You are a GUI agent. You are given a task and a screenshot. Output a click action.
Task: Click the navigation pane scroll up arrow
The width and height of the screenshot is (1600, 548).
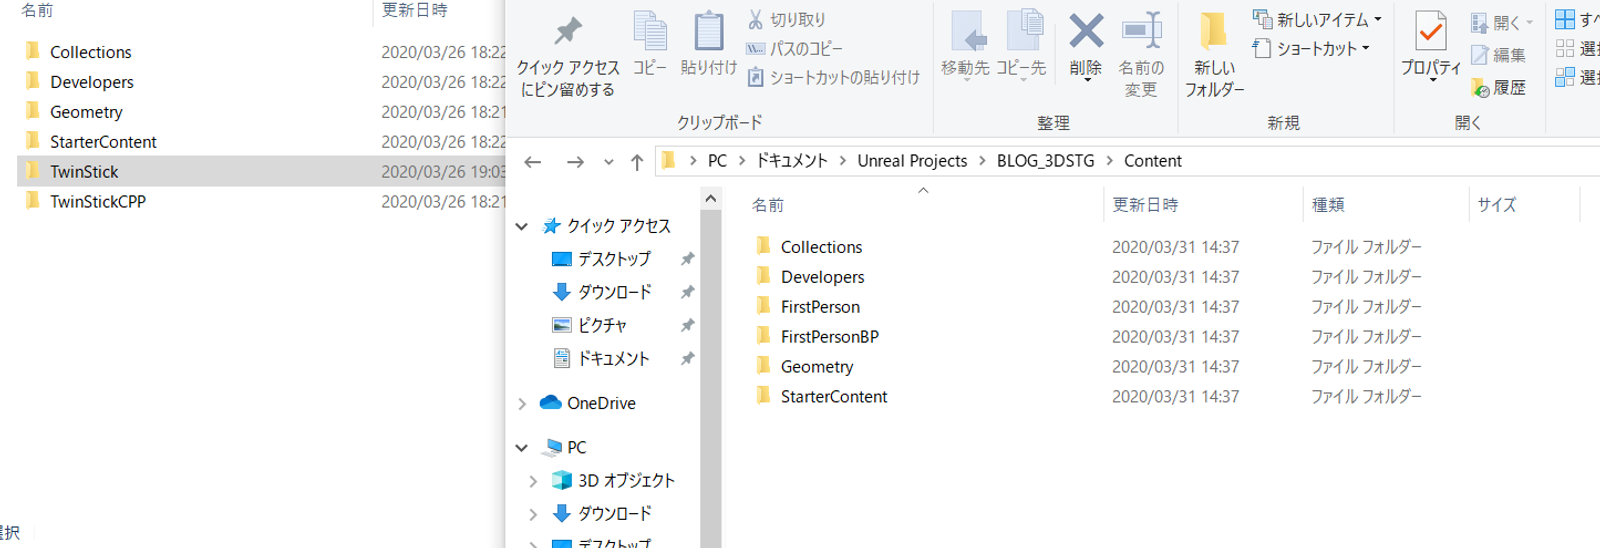[x=711, y=199]
